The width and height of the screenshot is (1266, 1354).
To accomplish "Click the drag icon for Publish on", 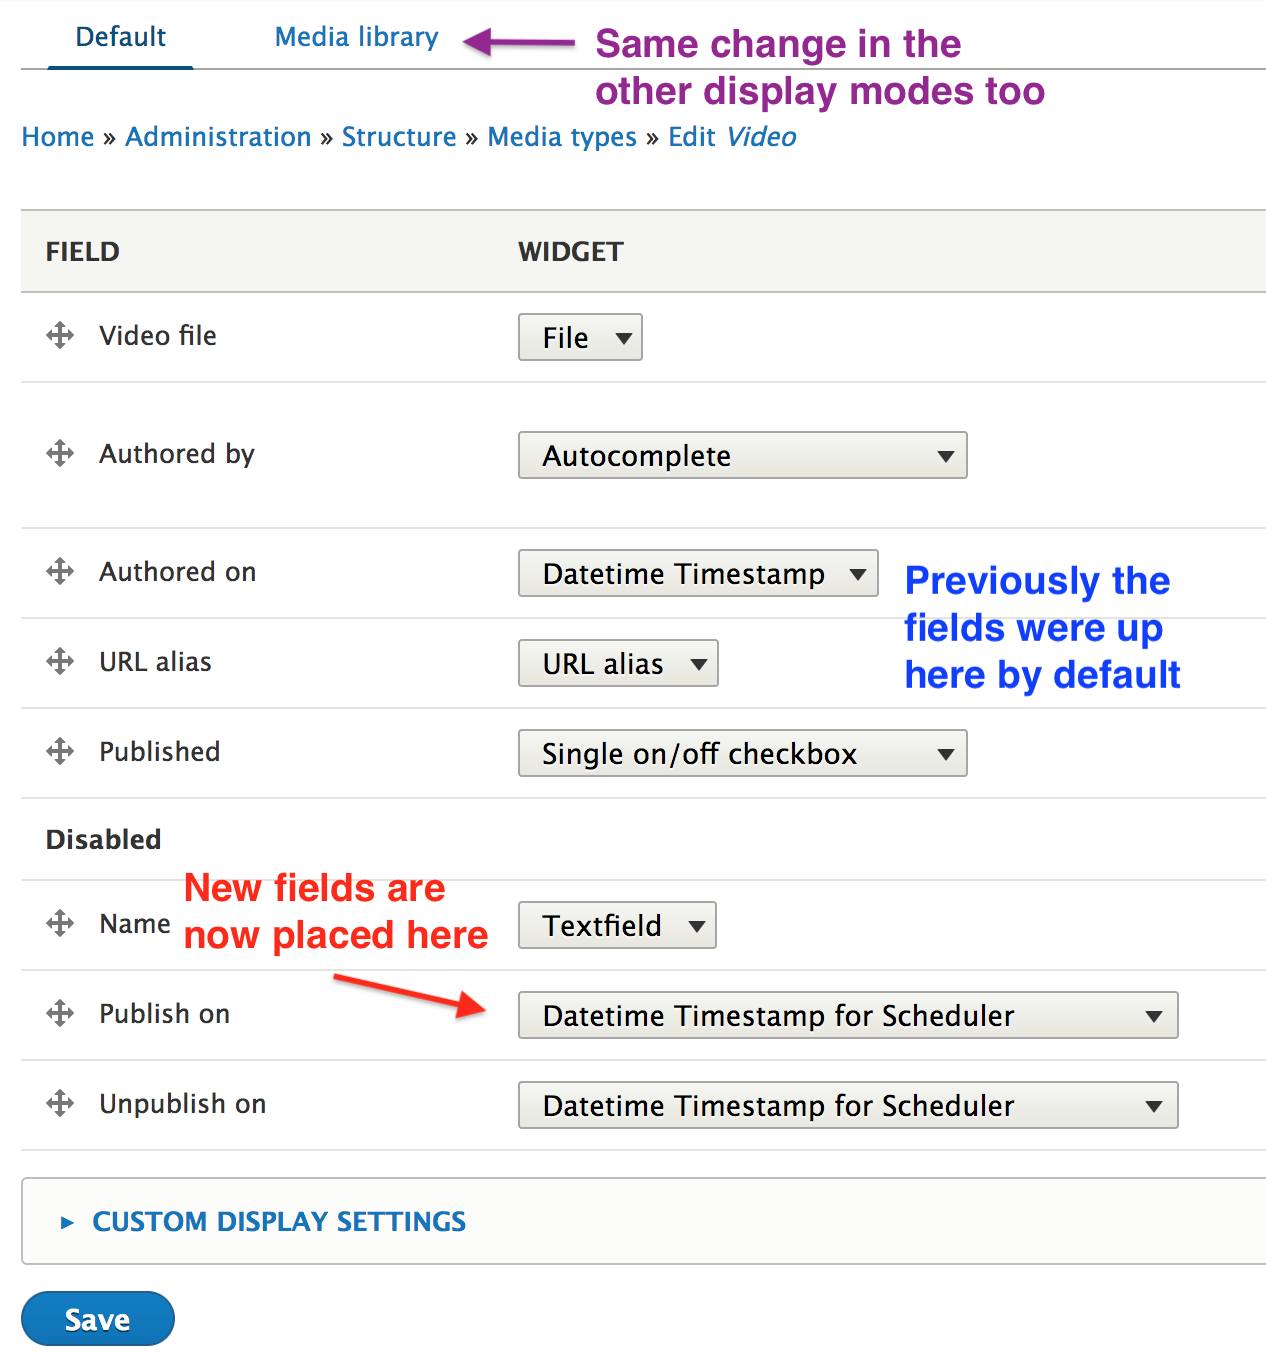I will point(60,1013).
